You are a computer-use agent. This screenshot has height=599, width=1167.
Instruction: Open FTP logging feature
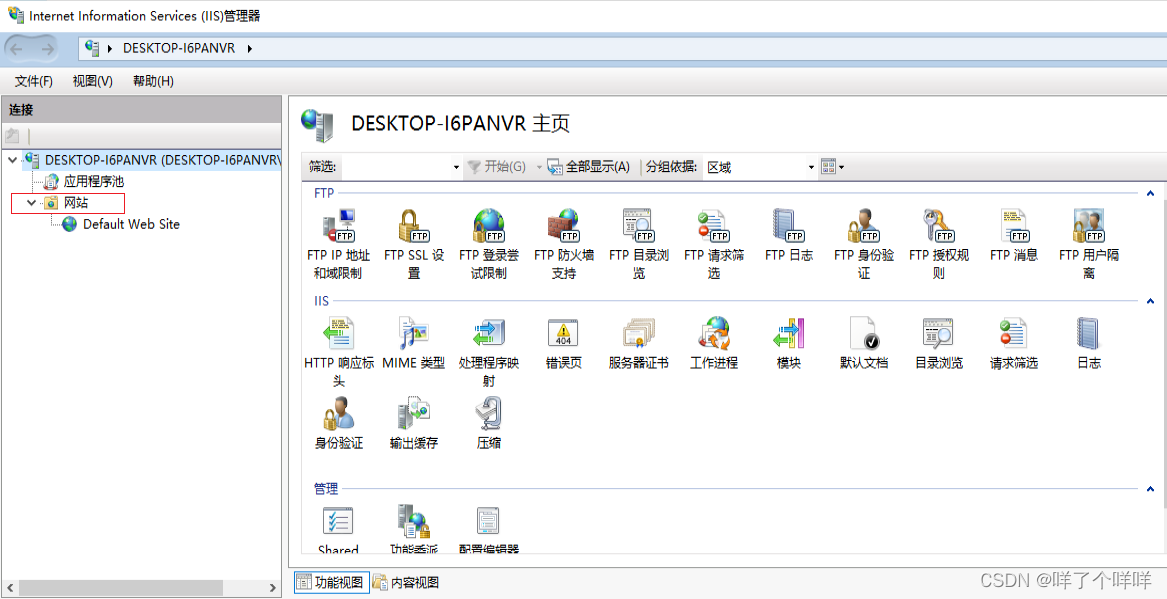tap(789, 235)
